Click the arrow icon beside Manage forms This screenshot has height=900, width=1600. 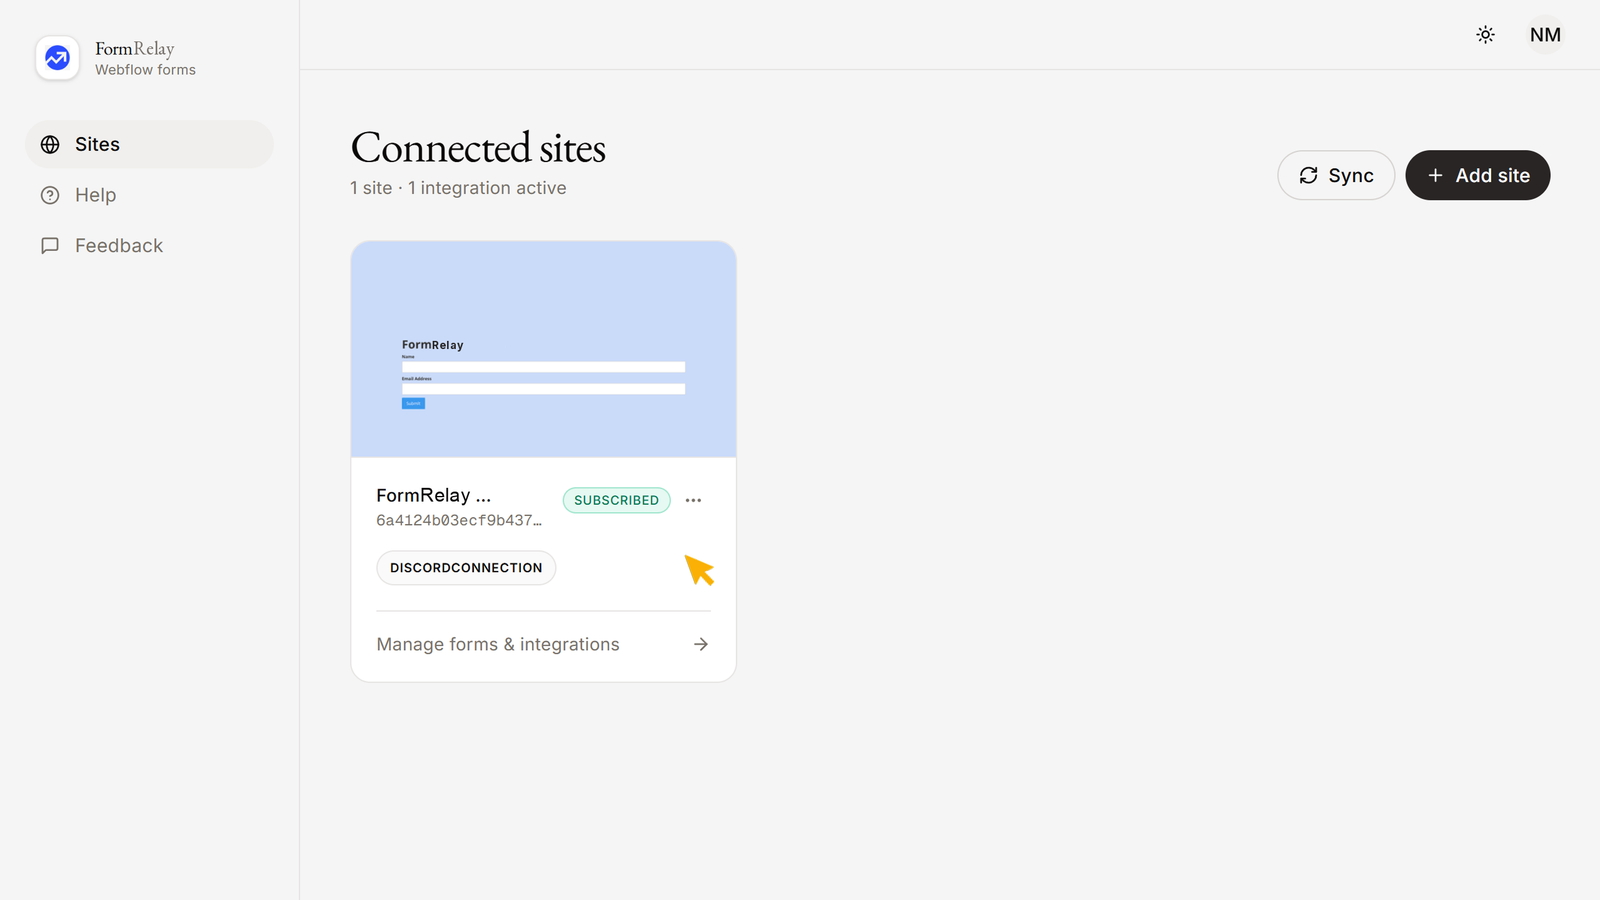pos(701,645)
